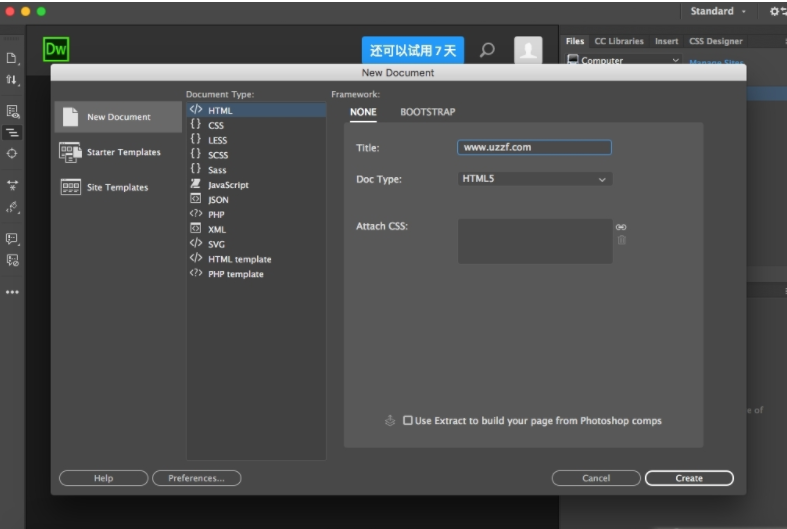Image resolution: width=787 pixels, height=529 pixels.
Task: Select CSS document type
Action: (256, 125)
